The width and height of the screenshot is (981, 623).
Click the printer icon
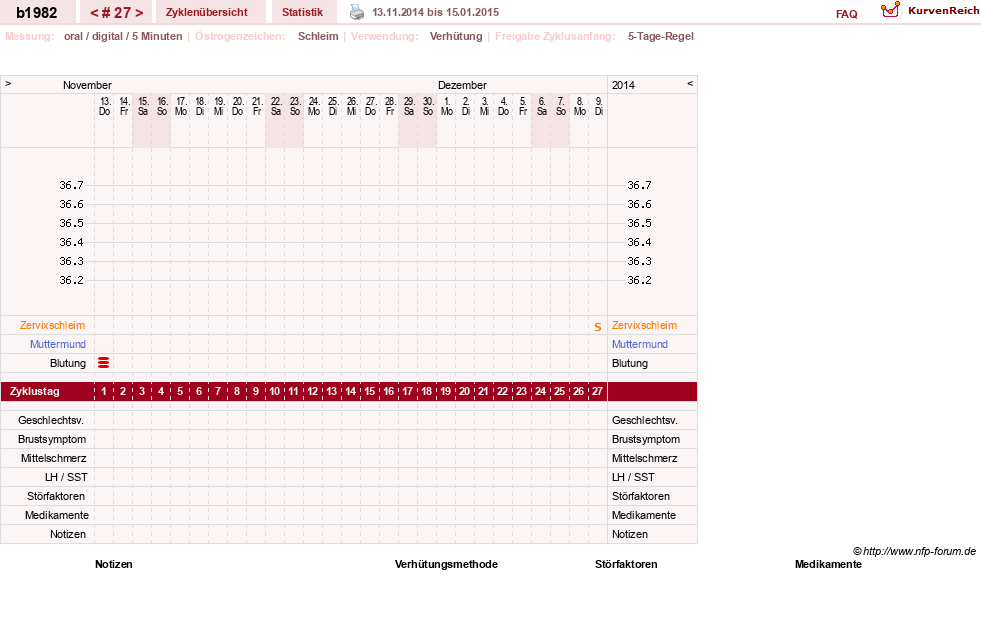point(357,12)
